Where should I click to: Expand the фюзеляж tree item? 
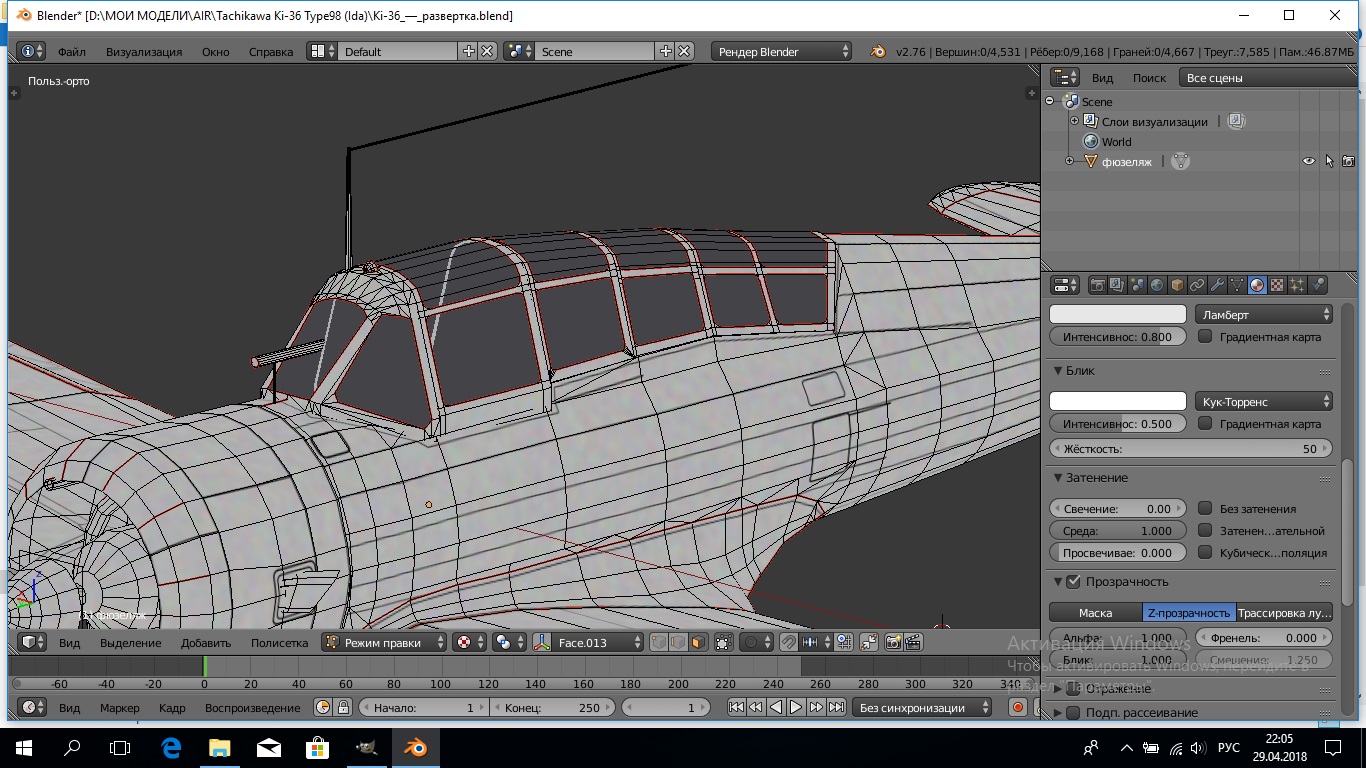pos(1069,161)
